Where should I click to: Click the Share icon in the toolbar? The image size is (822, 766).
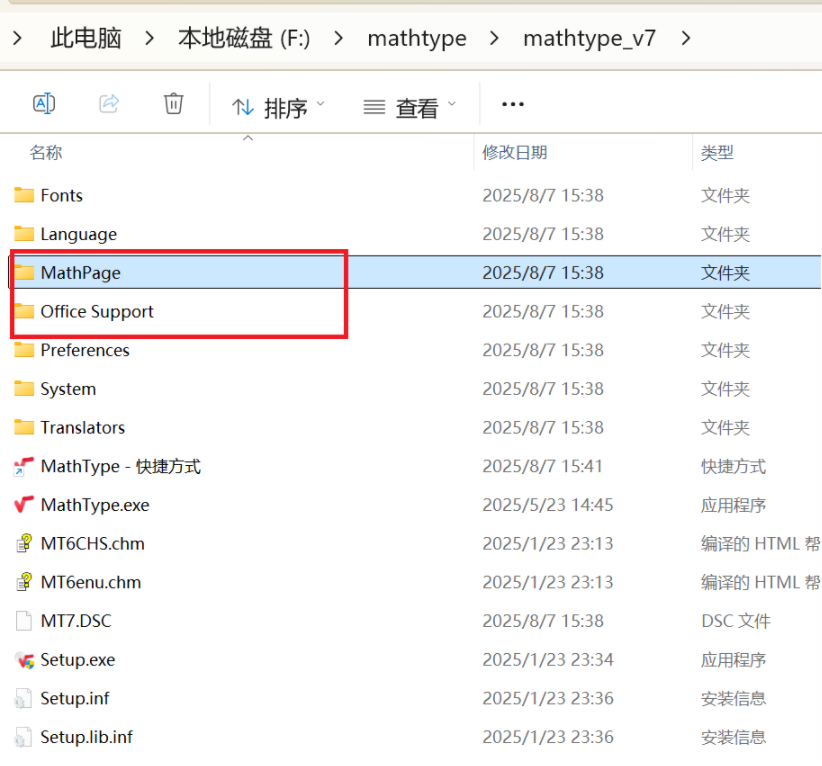coord(108,103)
